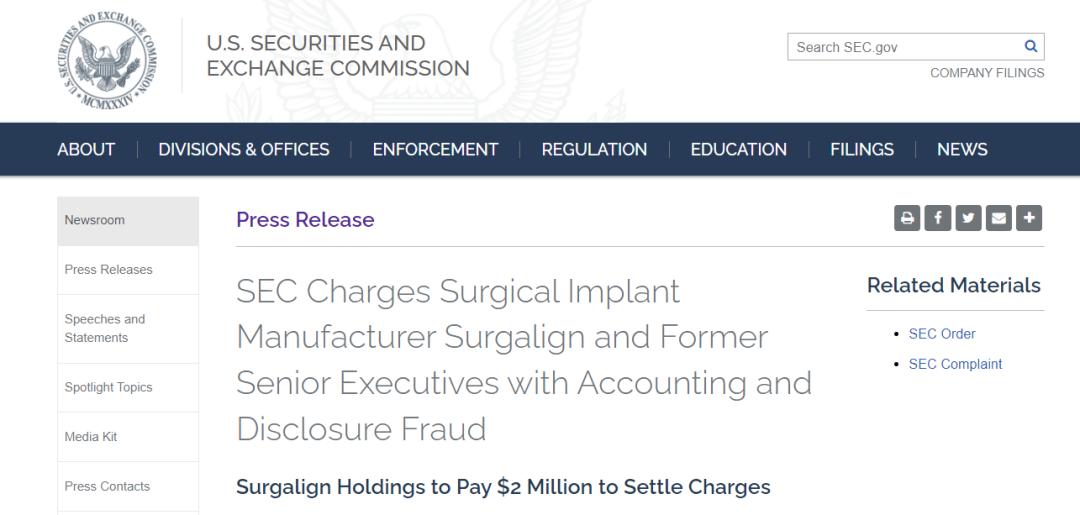This screenshot has height=515, width=1080.
Task: Select the Enforcement menu item
Action: [435, 150]
